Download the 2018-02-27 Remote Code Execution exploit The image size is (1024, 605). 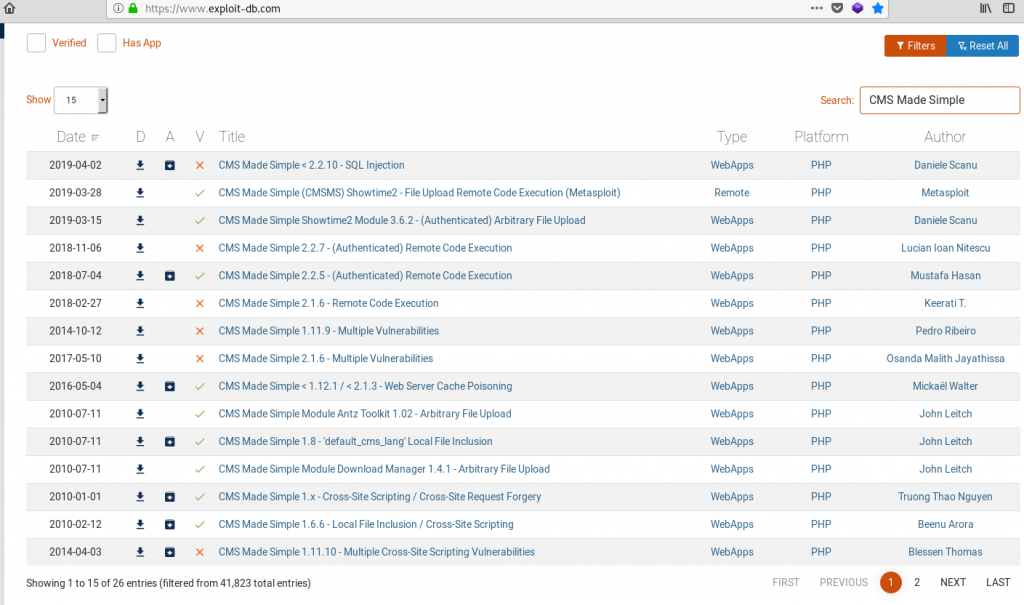click(140, 303)
